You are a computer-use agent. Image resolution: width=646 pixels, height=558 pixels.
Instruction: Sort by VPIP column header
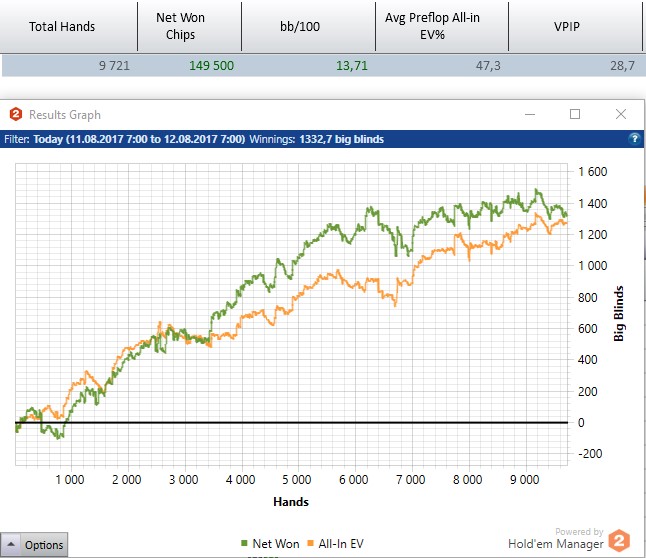pos(576,26)
